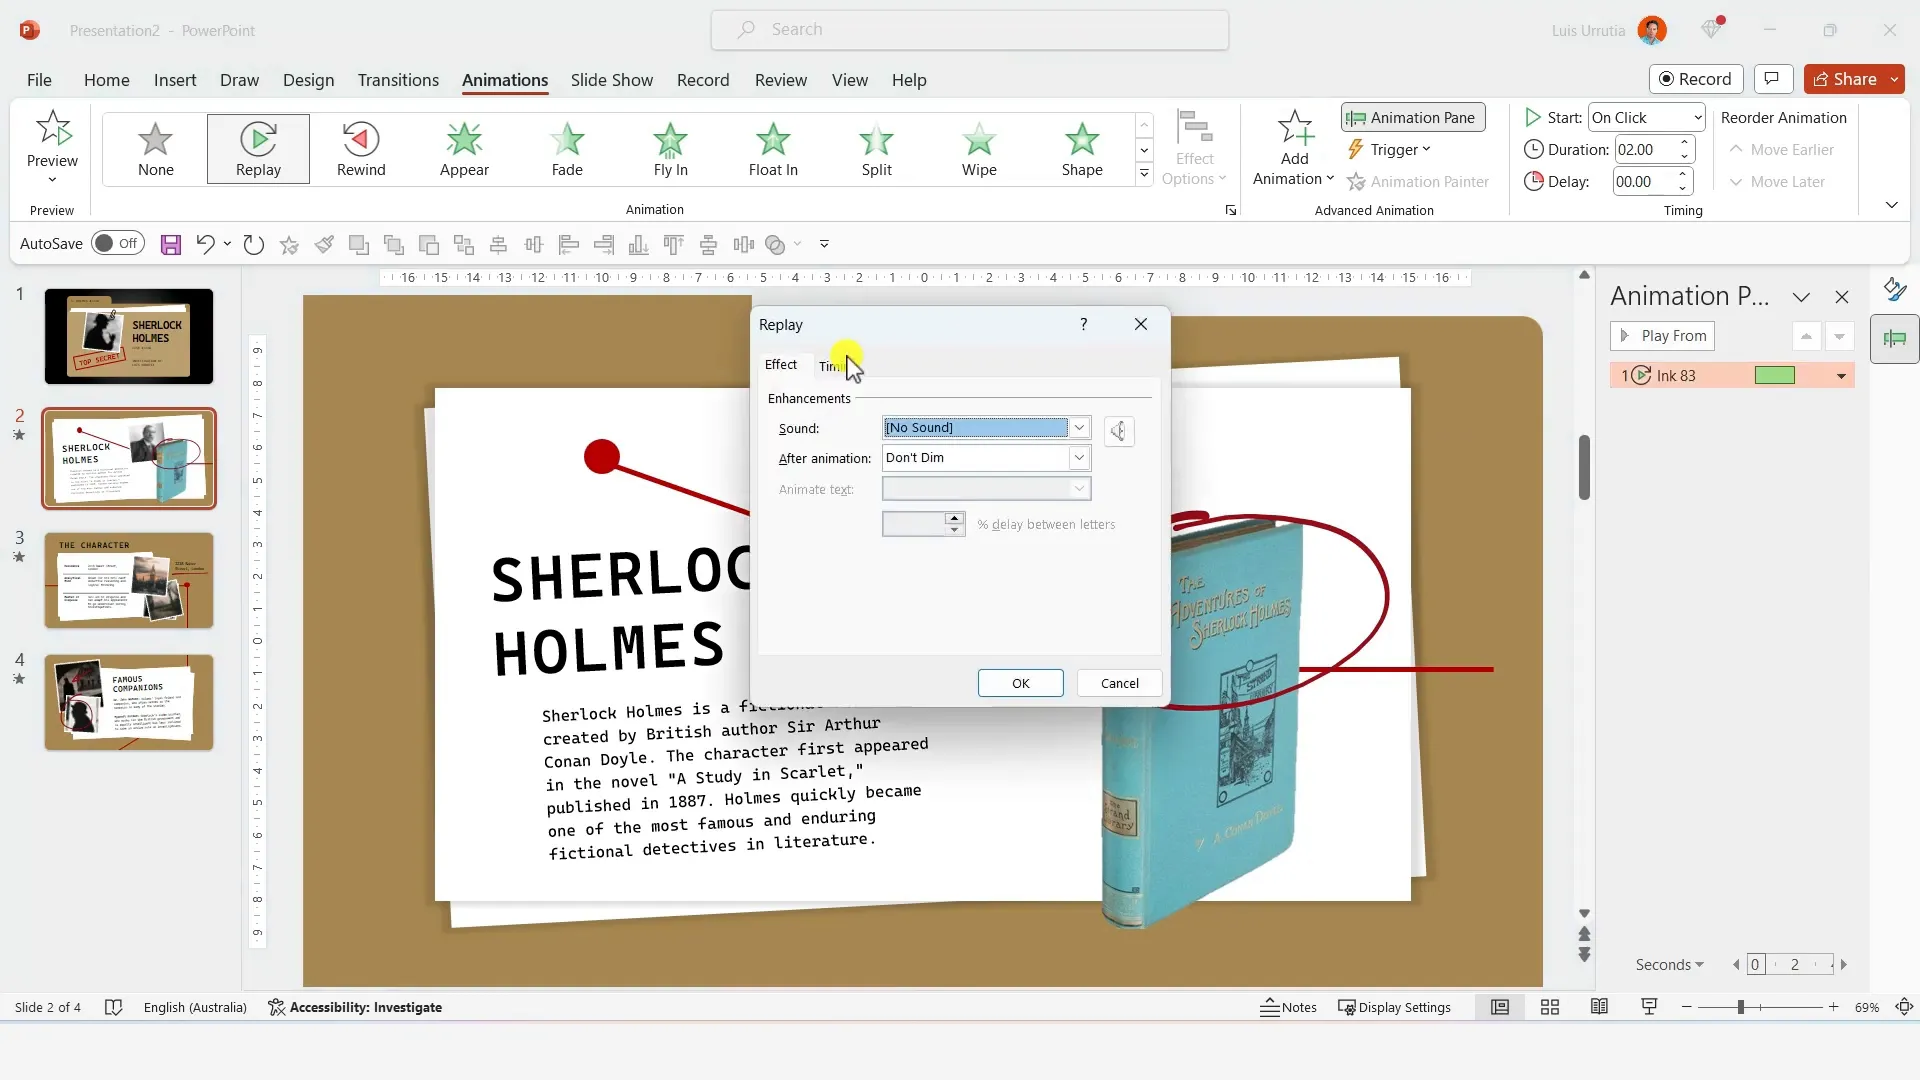Open the Add Animation gallery

click(1294, 148)
